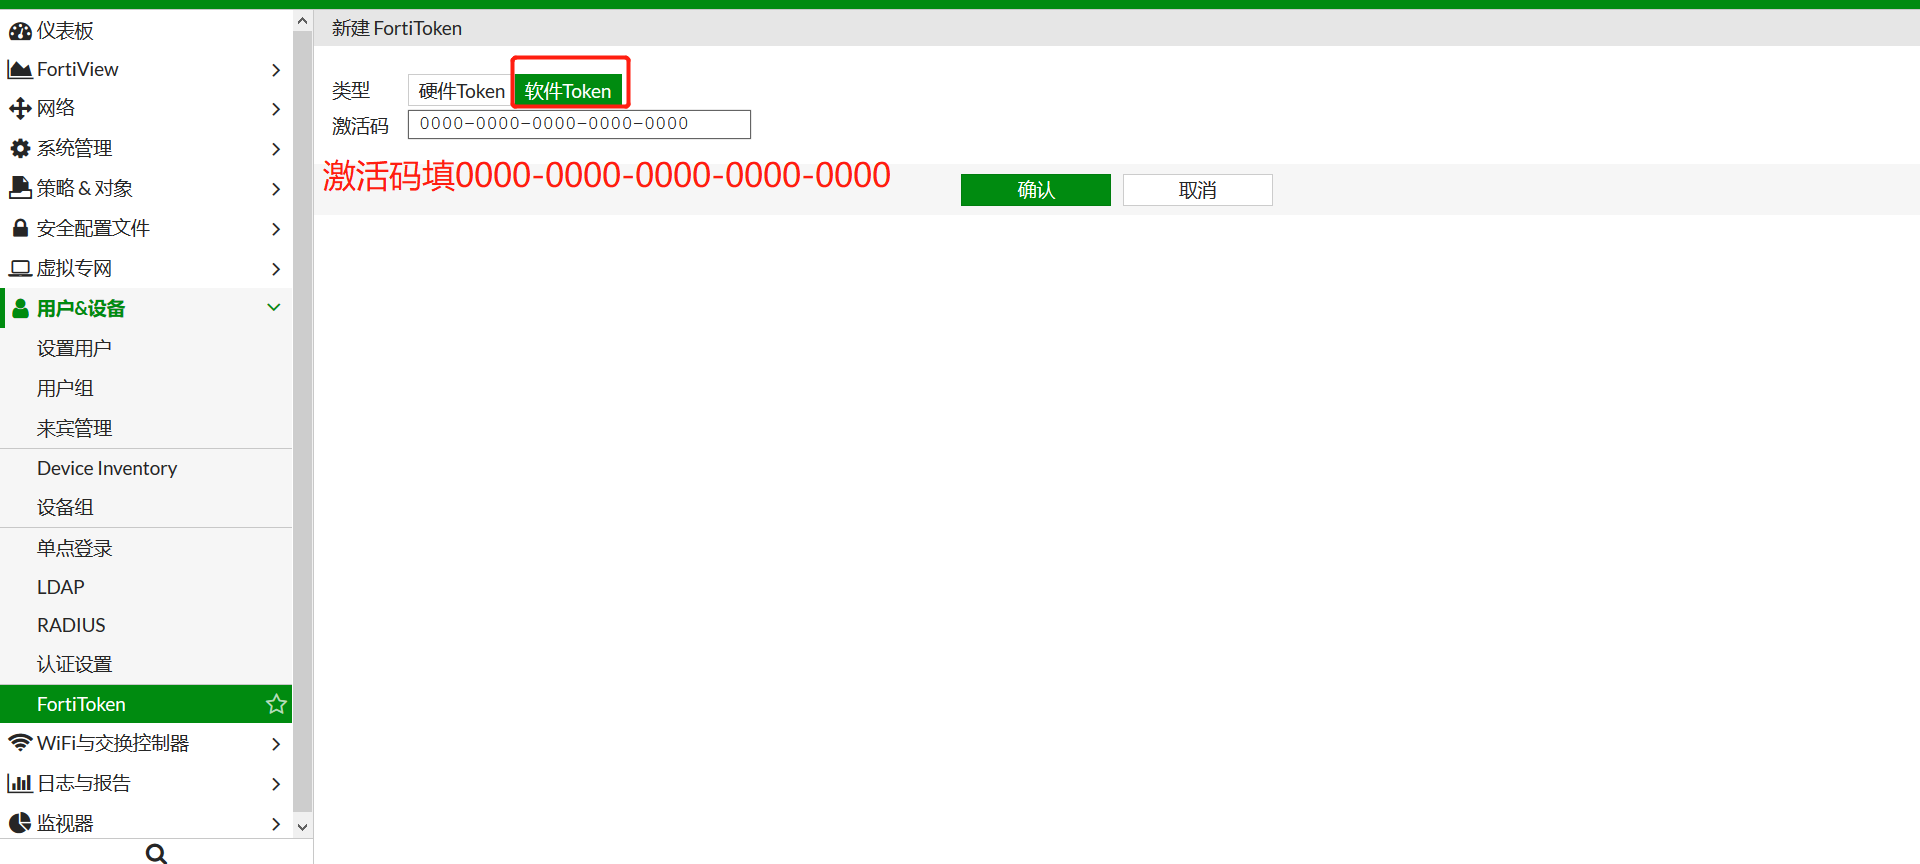Select FortiToken menu item
The width and height of the screenshot is (1920, 864).
pos(146,704)
